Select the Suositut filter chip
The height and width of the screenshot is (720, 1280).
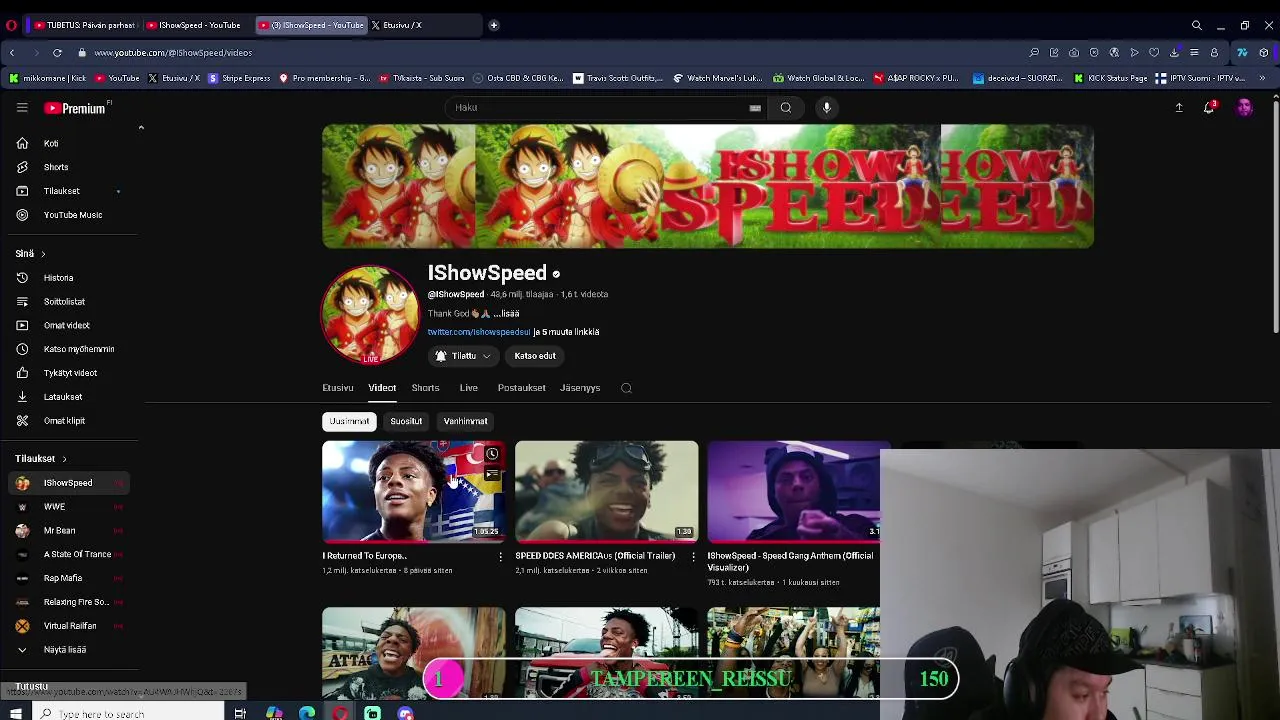[406, 421]
